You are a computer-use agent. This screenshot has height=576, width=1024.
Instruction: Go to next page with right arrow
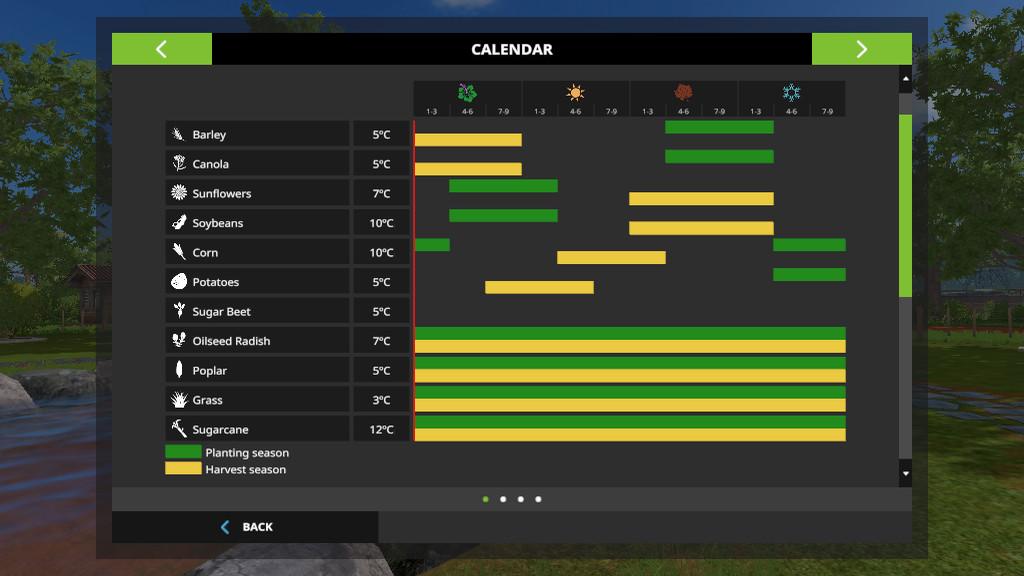point(861,49)
